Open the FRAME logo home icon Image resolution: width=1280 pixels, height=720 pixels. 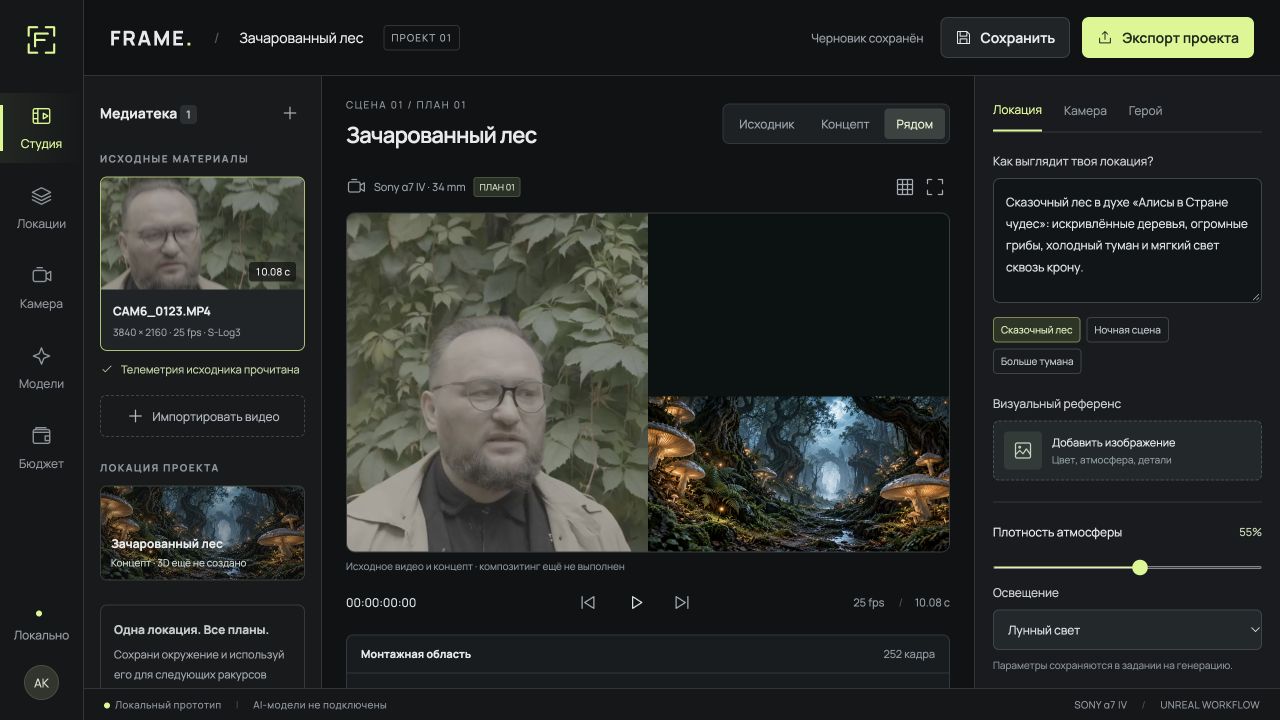point(41,38)
